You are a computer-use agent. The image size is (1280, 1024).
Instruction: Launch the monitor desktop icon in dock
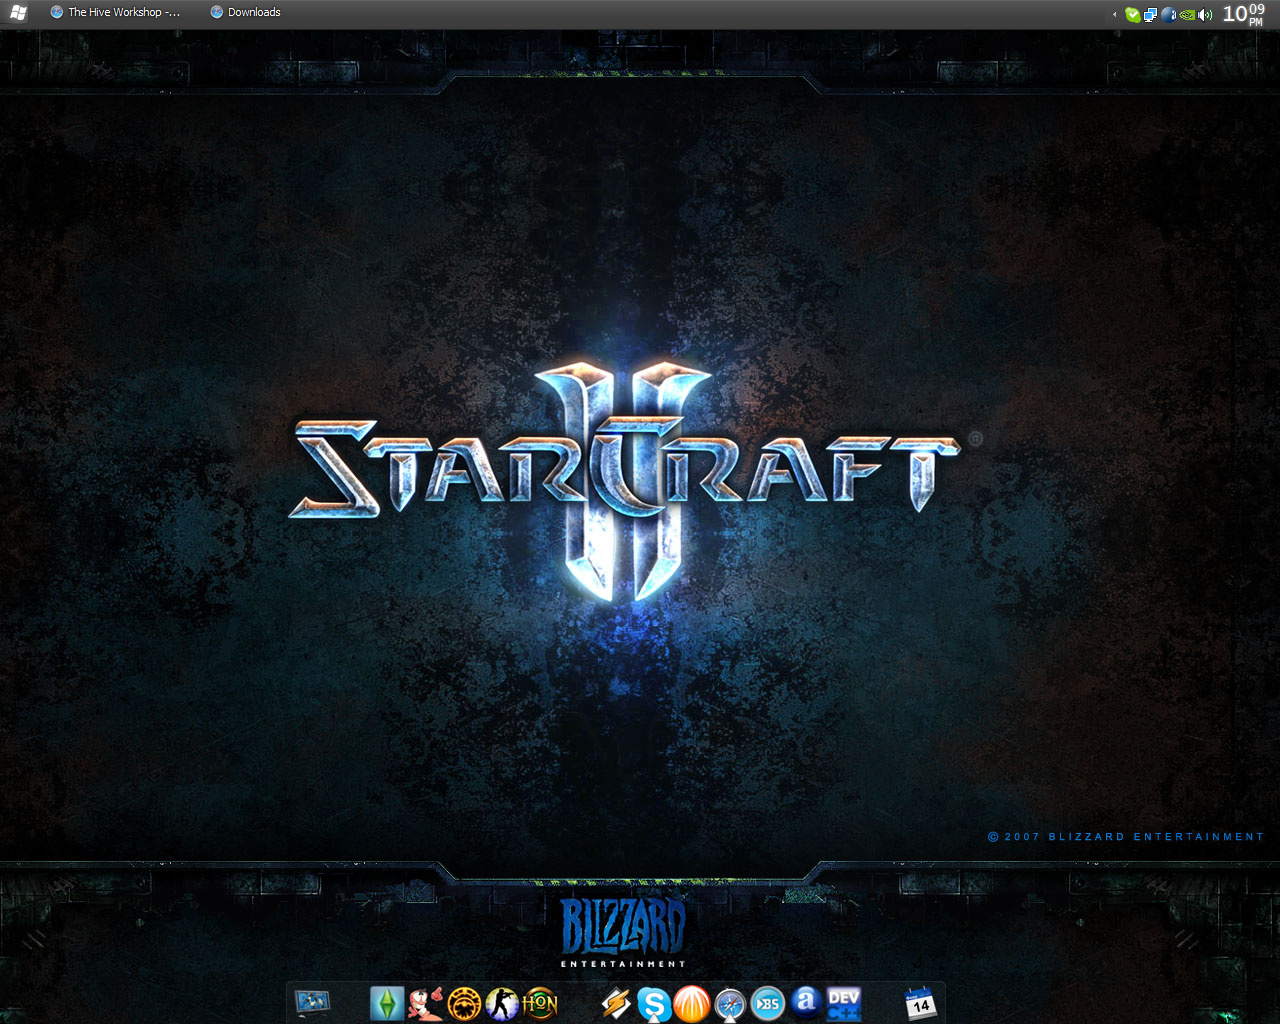[x=313, y=1002]
